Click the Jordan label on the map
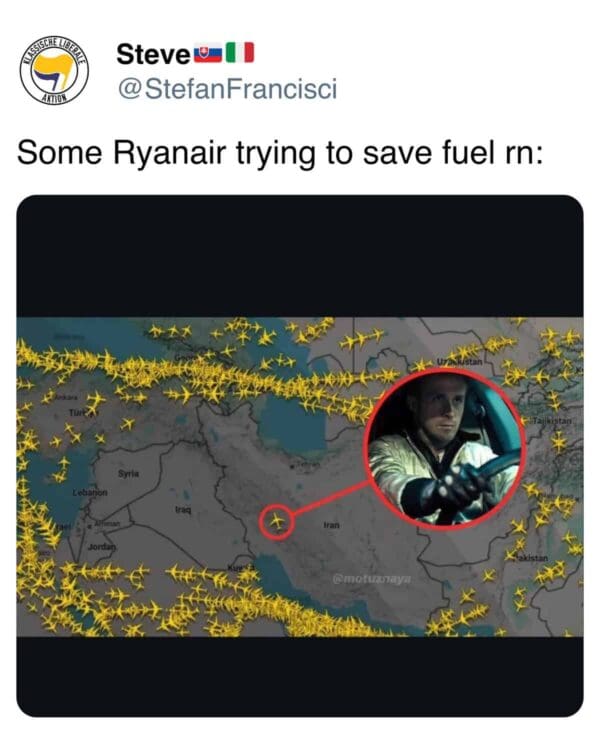600x750 pixels. click(x=101, y=549)
